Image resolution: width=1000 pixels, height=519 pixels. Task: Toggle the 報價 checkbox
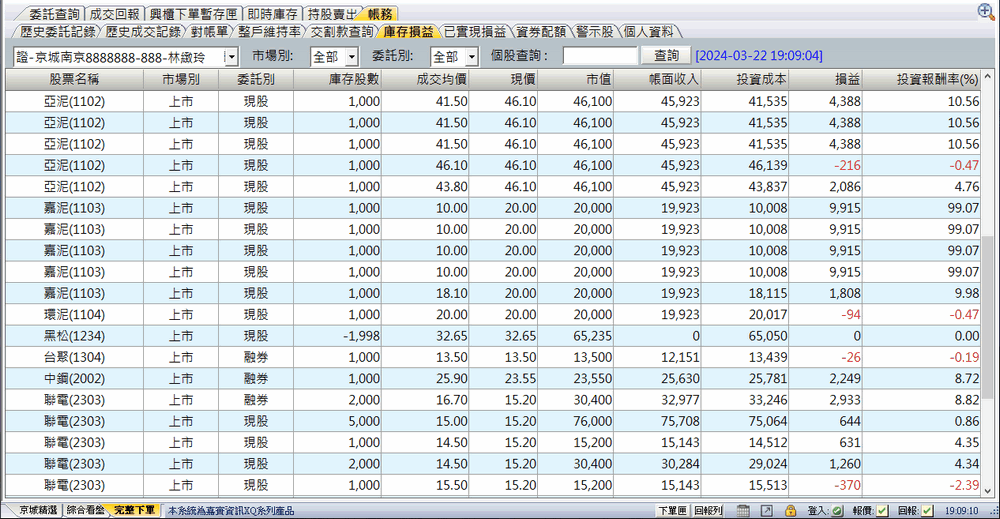click(x=882, y=511)
